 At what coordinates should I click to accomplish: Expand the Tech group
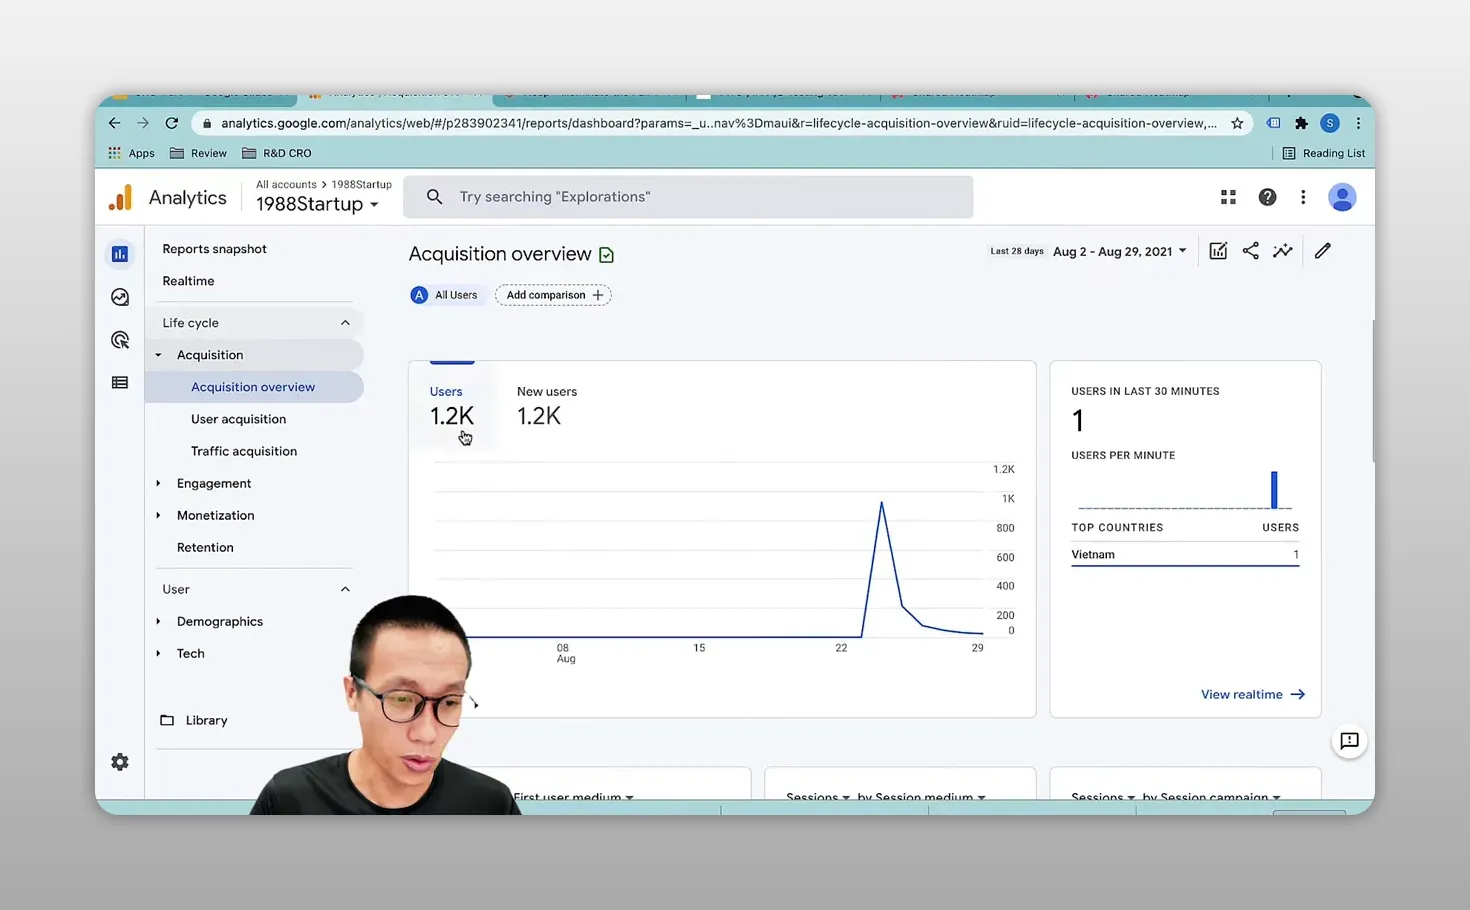[158, 653]
